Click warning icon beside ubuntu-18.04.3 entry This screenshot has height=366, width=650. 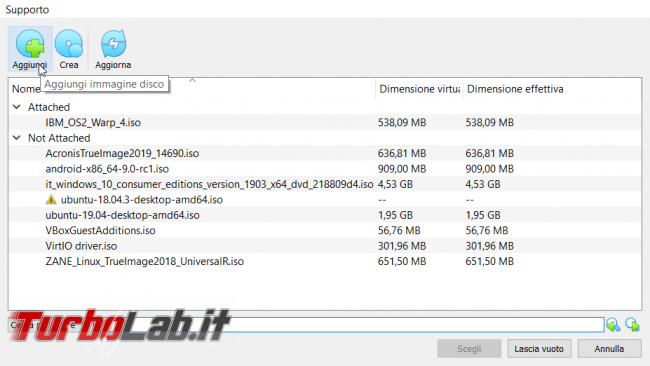point(51,200)
